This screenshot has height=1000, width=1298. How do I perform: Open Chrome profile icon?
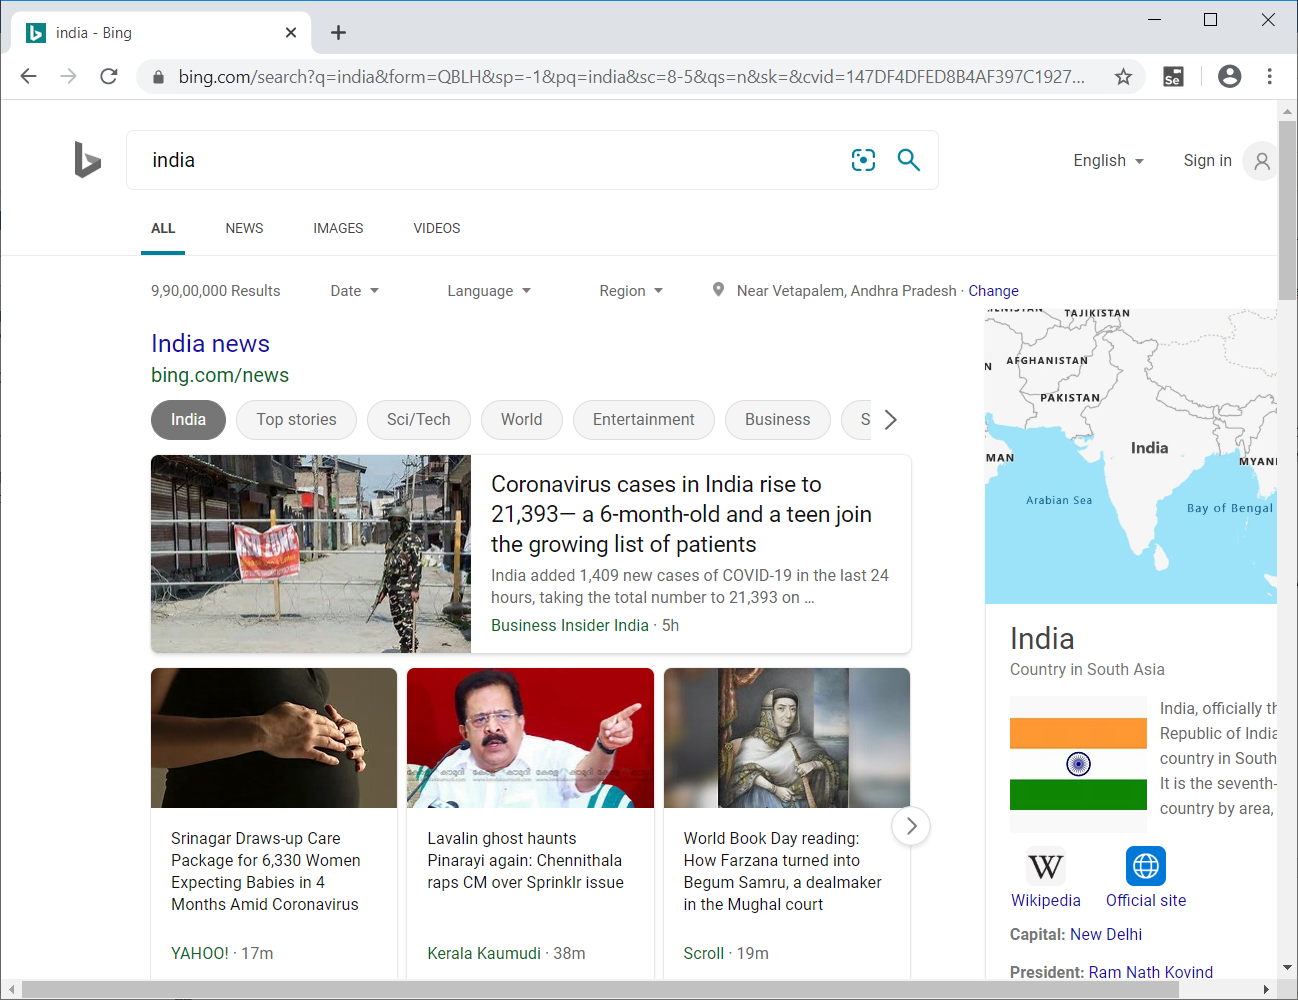pos(1229,77)
